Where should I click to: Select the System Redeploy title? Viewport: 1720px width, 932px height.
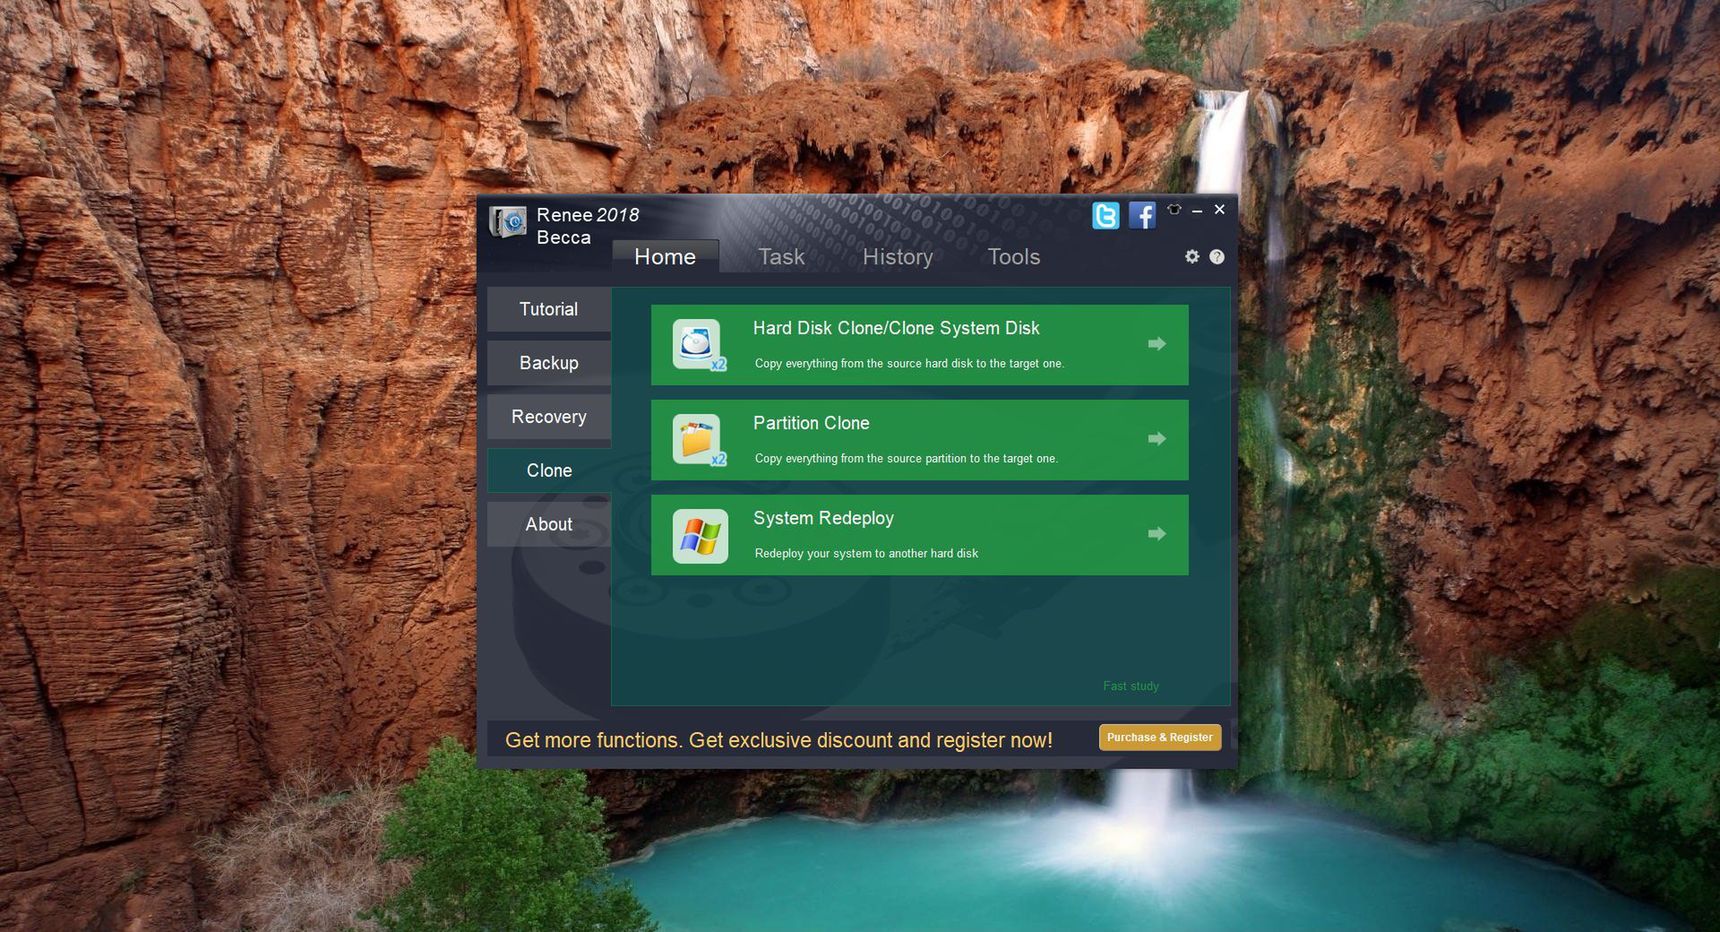point(823,518)
